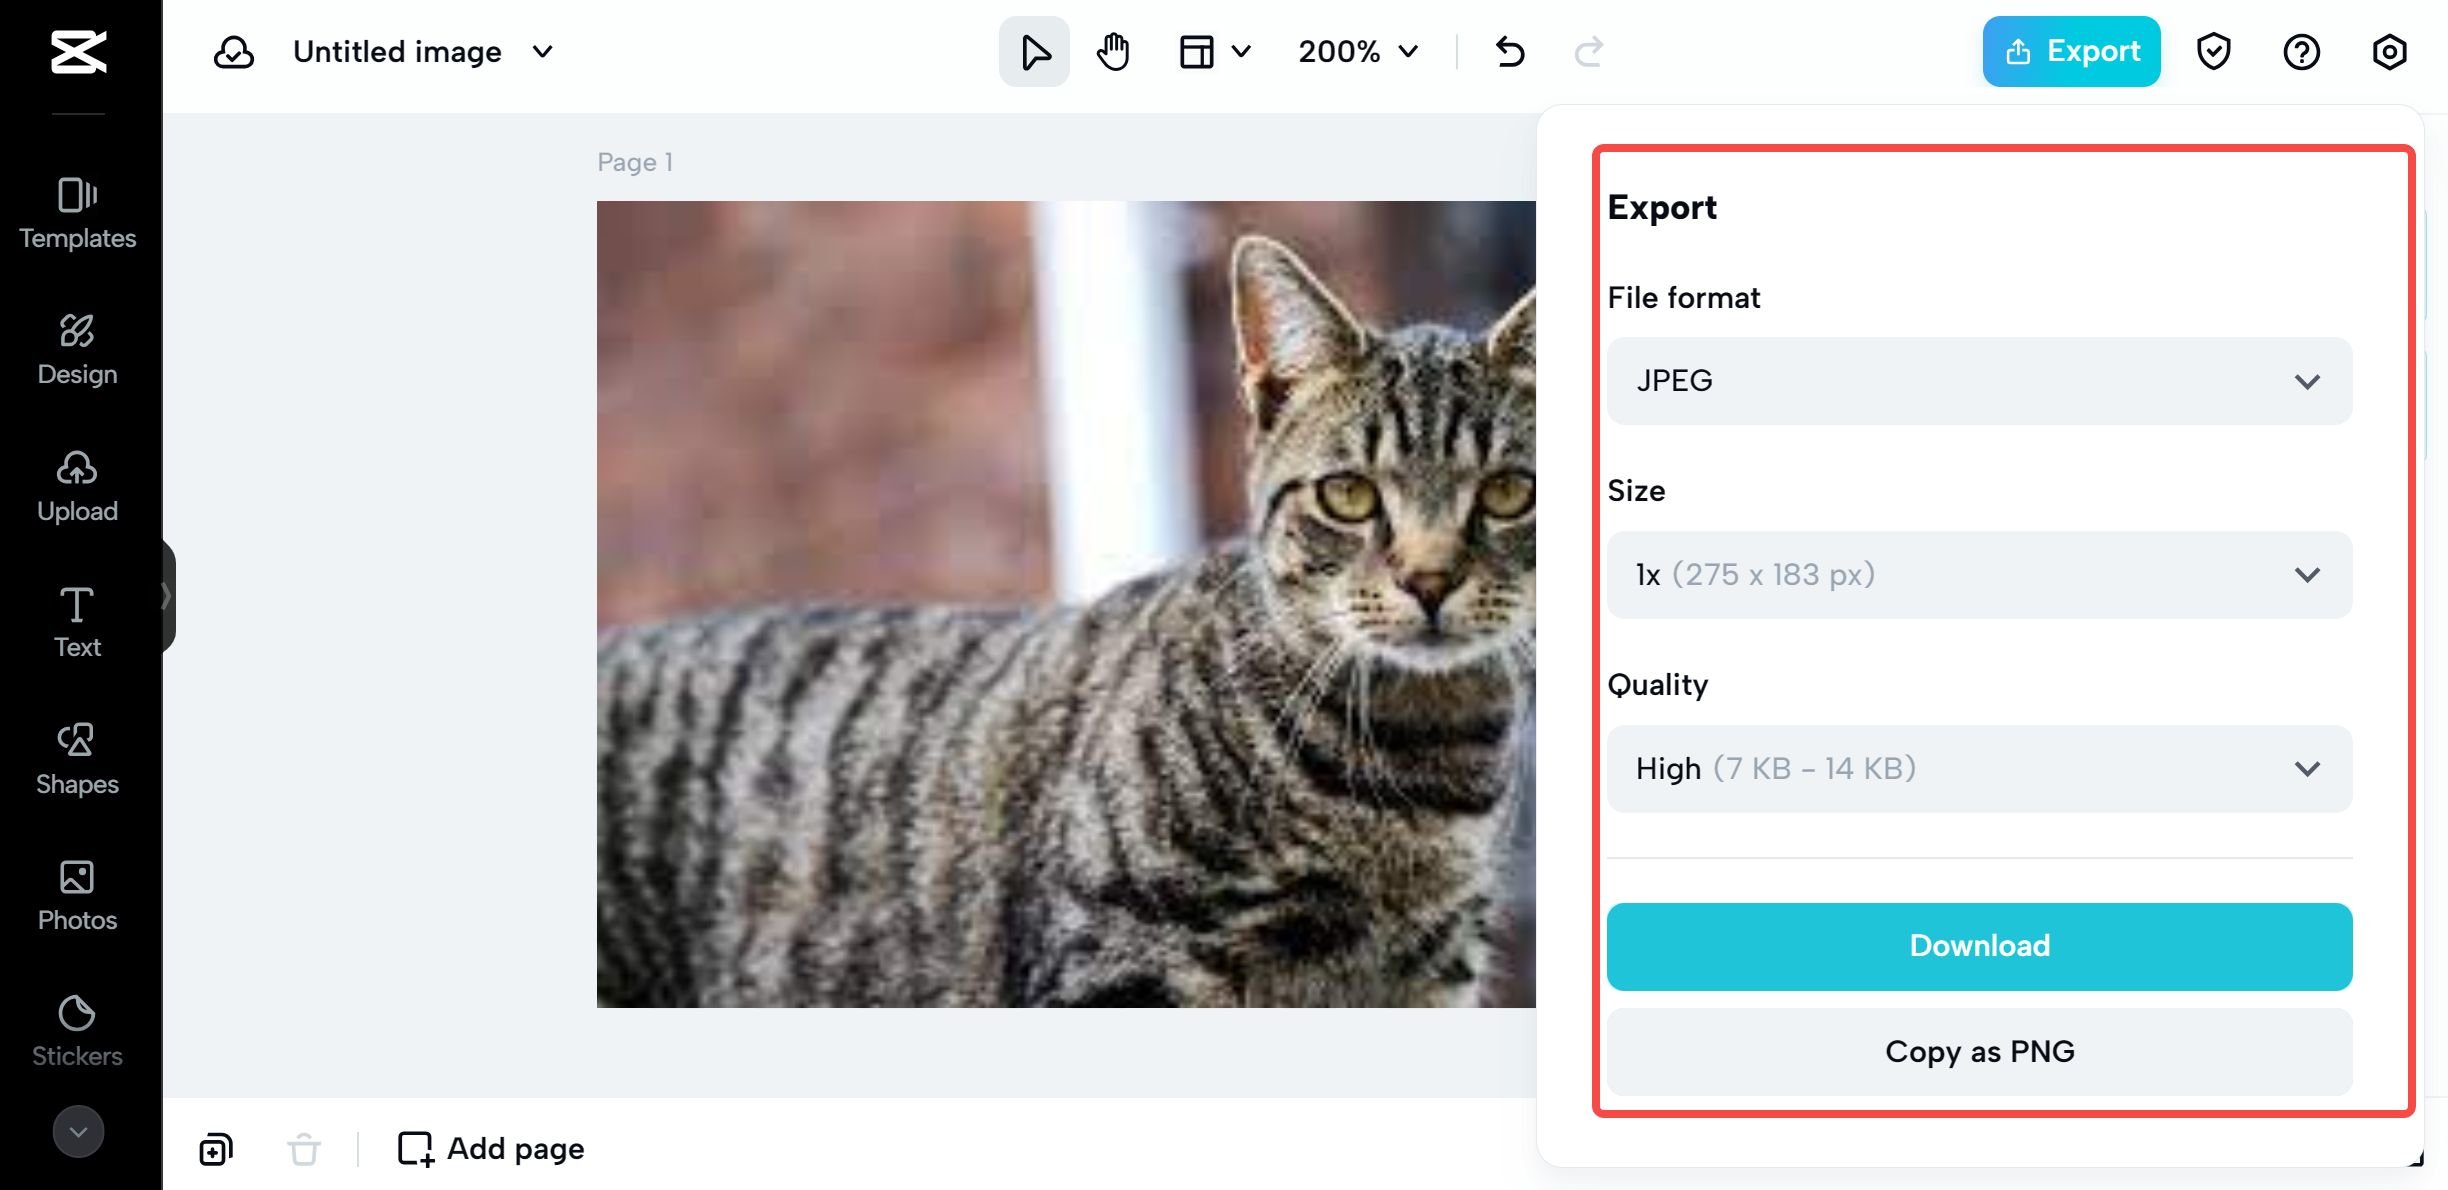This screenshot has width=2448, height=1190.
Task: Expand the Size 1x dropdown
Action: [x=1979, y=575]
